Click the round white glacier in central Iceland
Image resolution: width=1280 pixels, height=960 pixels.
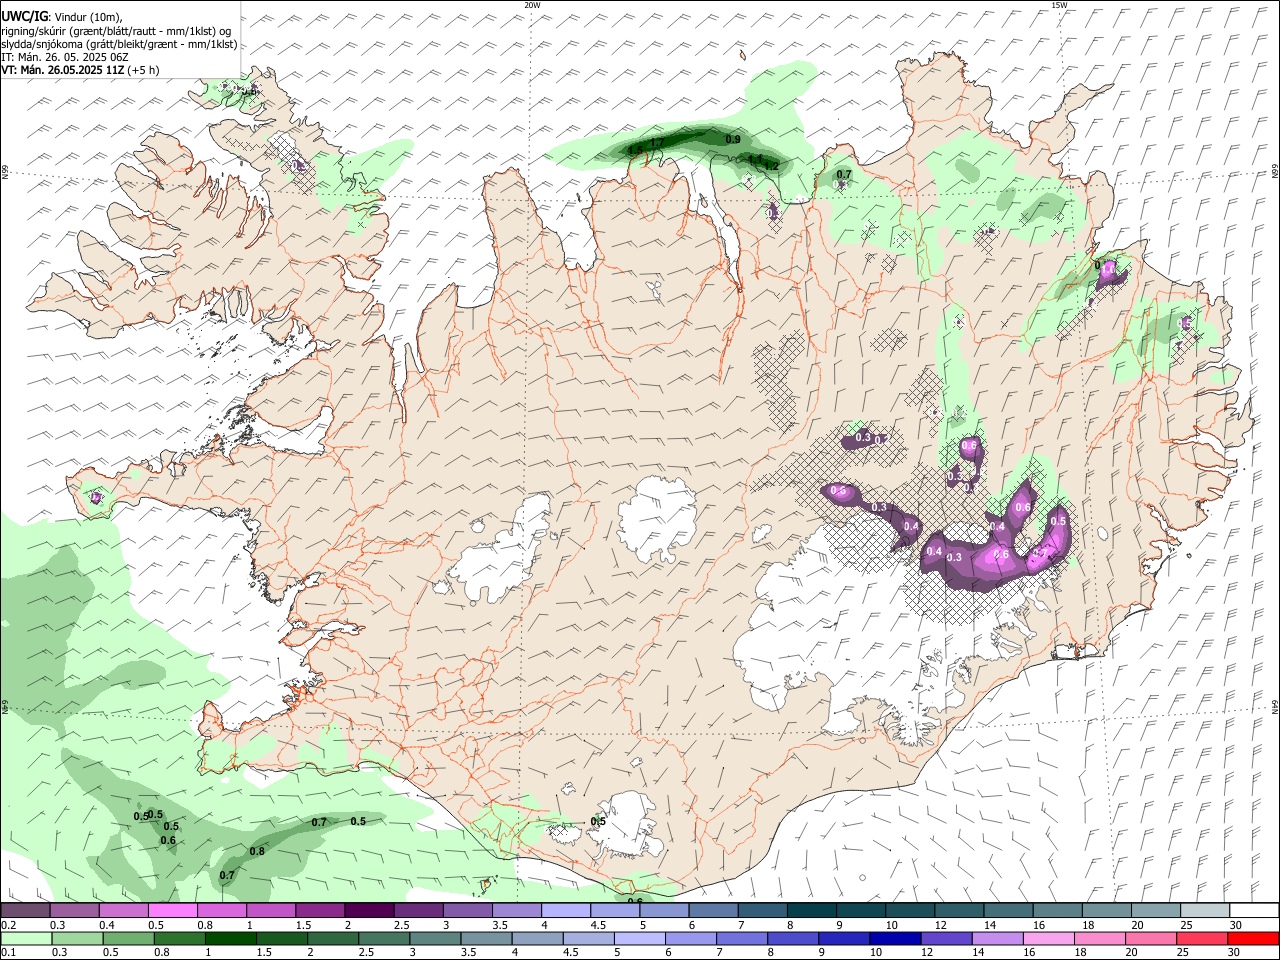coord(658,518)
